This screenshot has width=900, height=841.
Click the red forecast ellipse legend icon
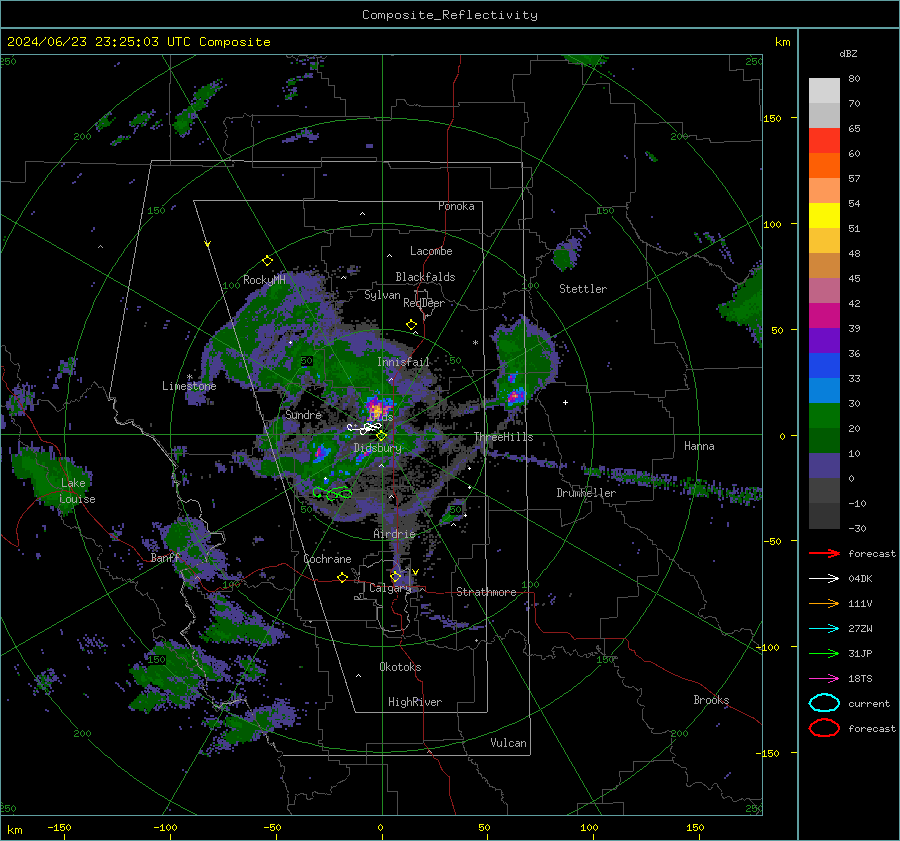[x=824, y=728]
